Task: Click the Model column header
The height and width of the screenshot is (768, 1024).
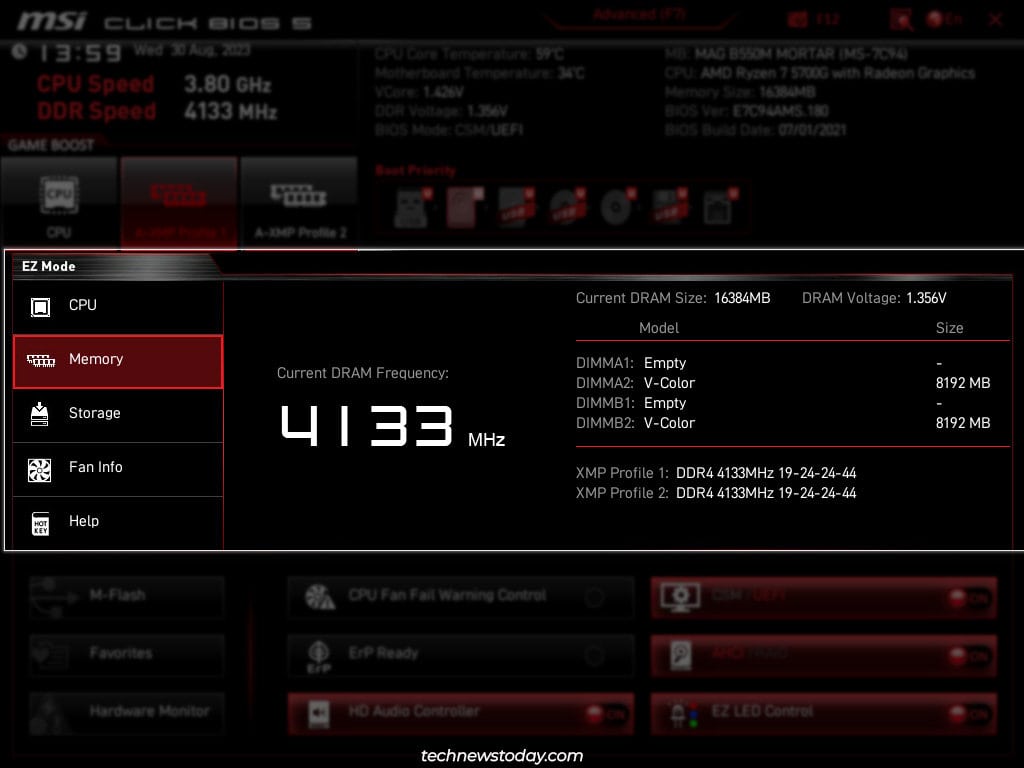Action: click(659, 328)
